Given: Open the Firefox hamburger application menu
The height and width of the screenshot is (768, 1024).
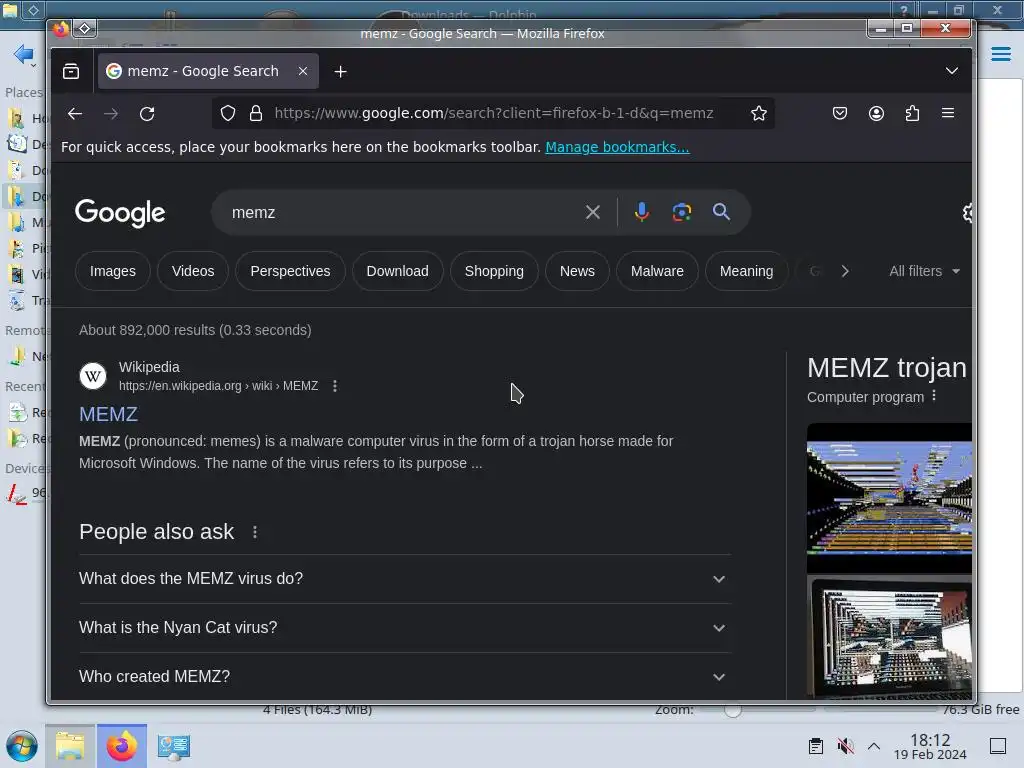Looking at the screenshot, I should point(948,113).
